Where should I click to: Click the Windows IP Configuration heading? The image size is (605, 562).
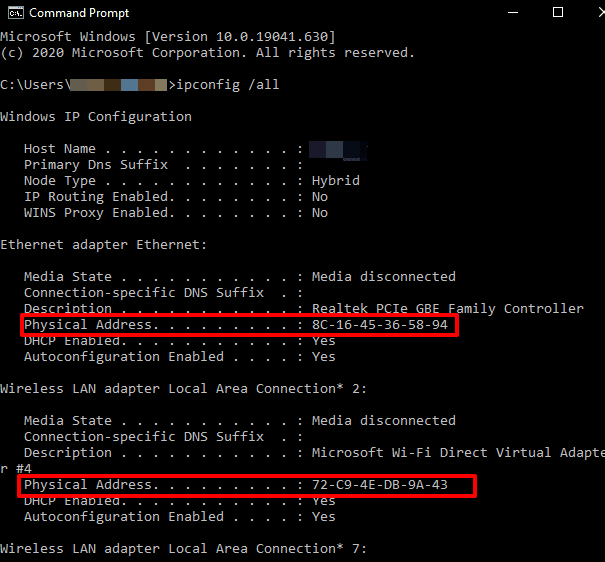(96, 117)
